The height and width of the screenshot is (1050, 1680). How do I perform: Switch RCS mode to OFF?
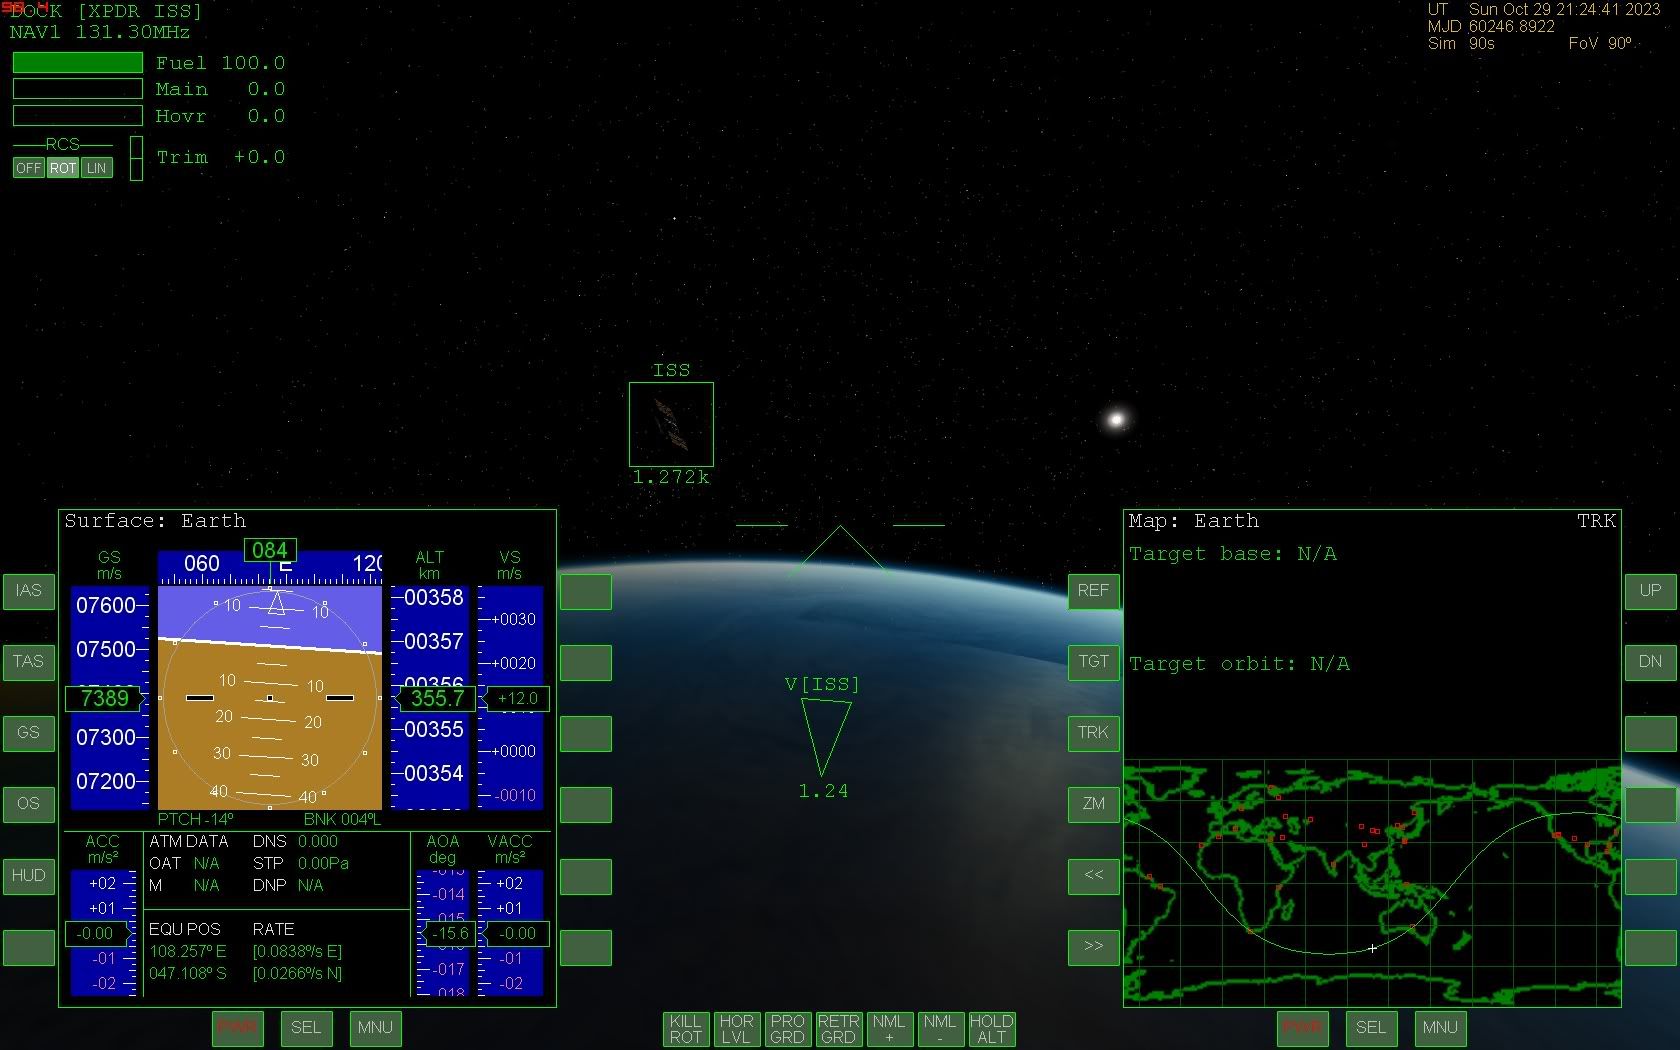[28, 168]
